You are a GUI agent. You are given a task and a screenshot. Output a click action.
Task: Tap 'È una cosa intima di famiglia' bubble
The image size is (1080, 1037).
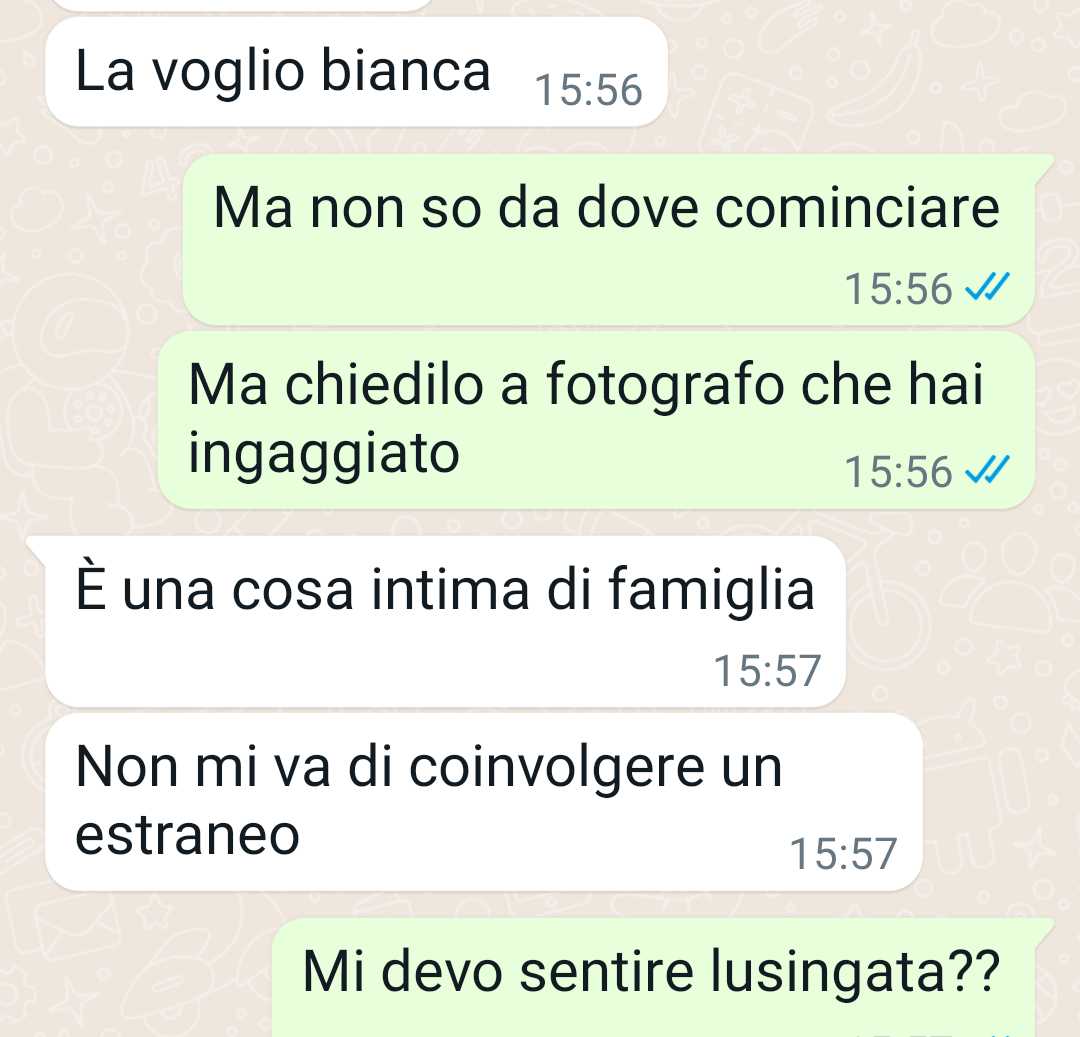coord(445,622)
